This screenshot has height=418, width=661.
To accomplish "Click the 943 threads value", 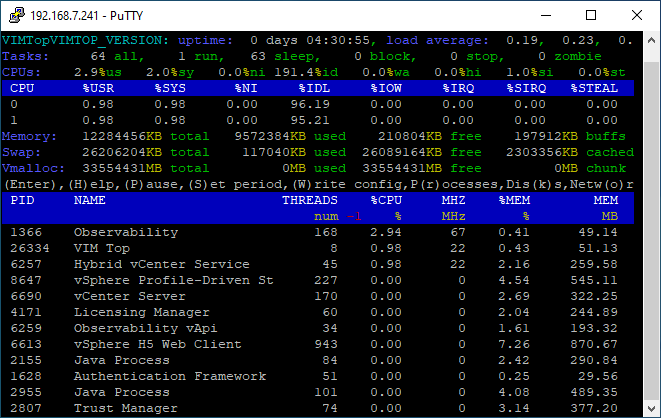I will pos(326,344).
